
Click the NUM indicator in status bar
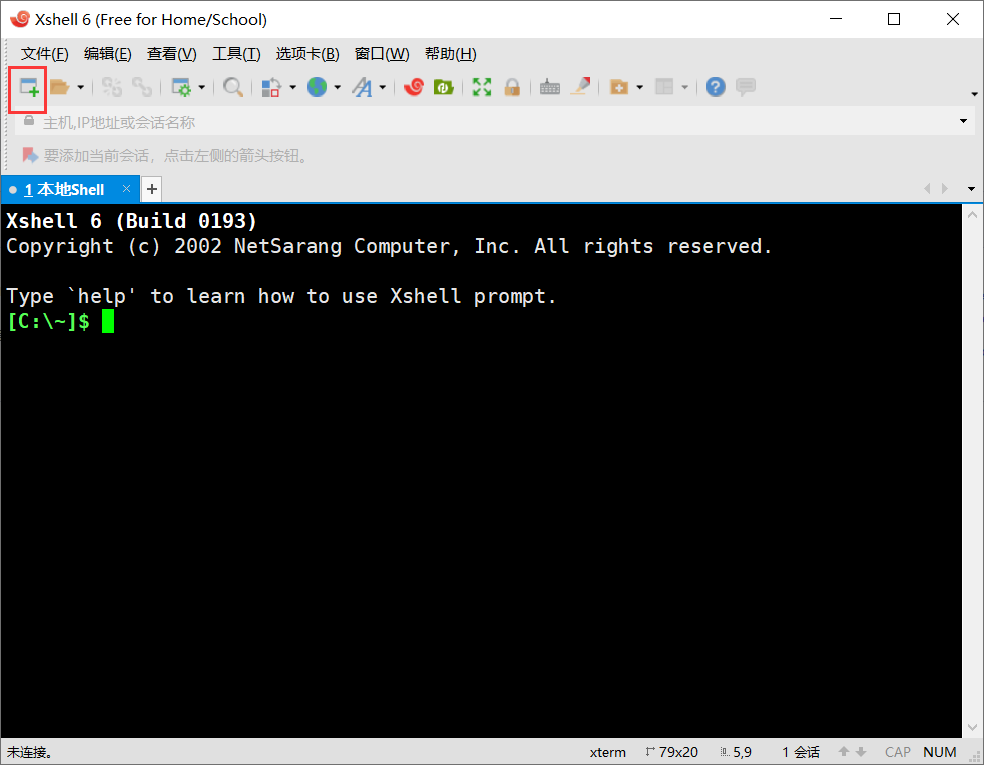point(939,752)
